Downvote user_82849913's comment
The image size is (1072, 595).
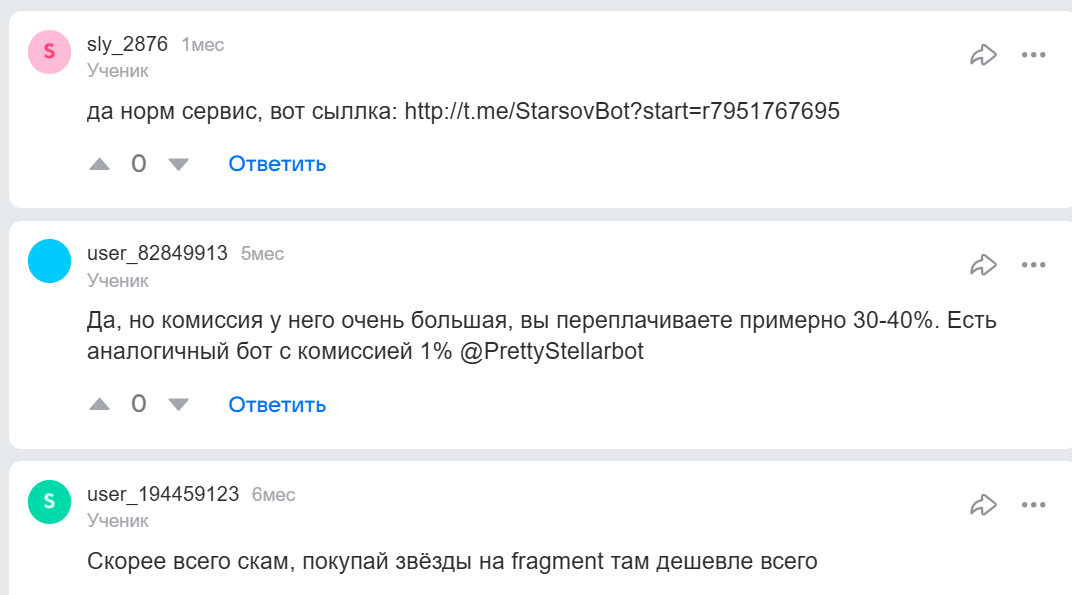coord(178,404)
